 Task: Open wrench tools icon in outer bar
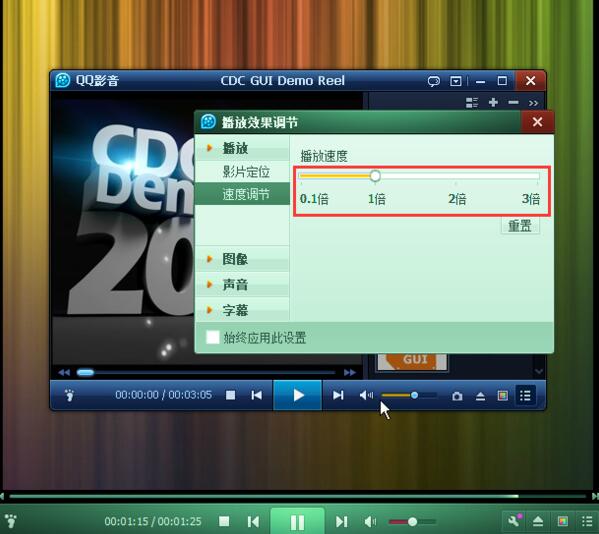pos(514,520)
